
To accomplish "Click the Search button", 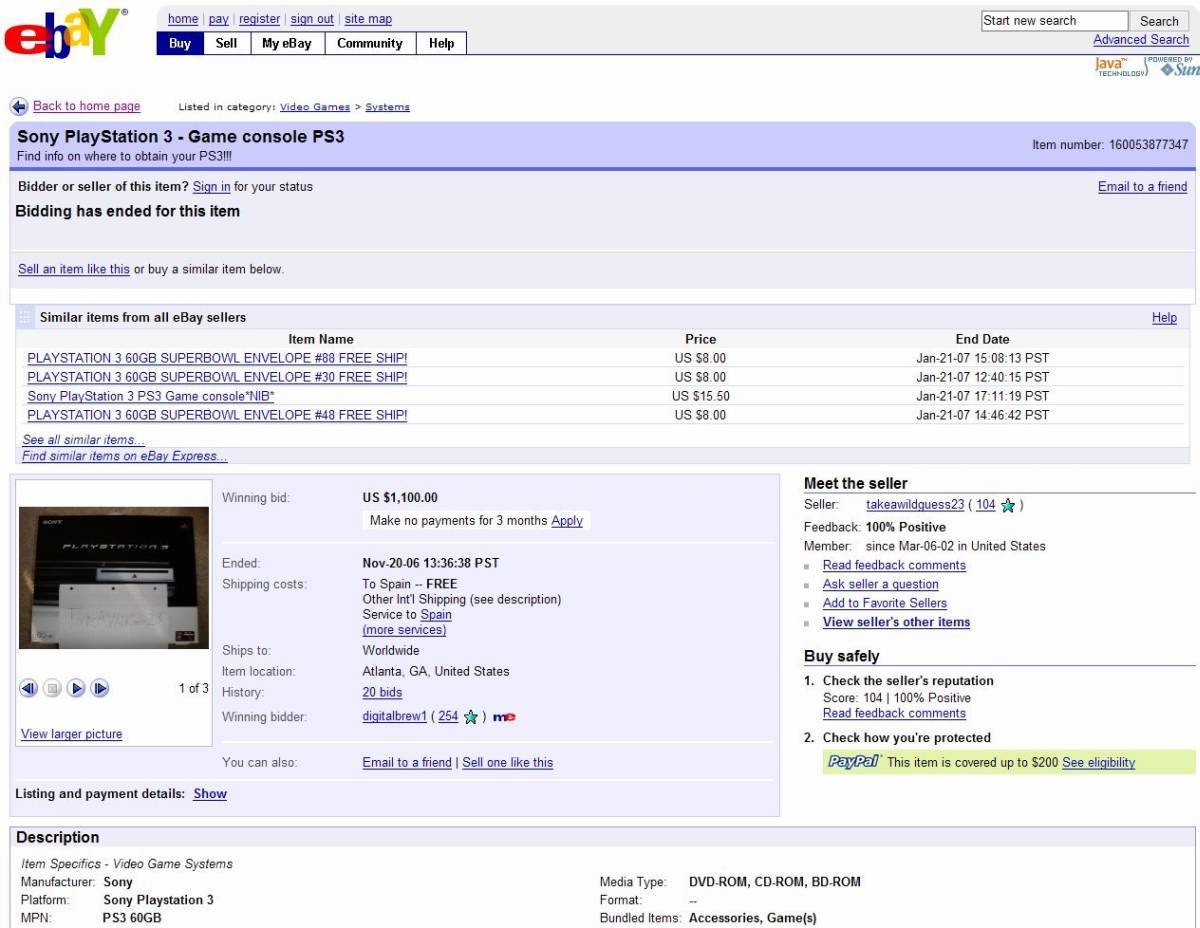I will tap(1159, 21).
